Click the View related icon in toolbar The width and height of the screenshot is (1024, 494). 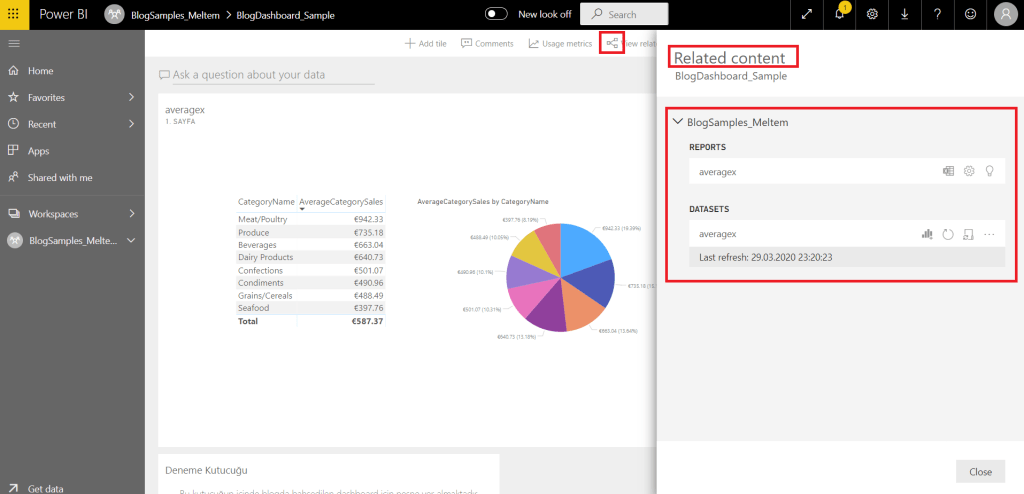pos(612,43)
